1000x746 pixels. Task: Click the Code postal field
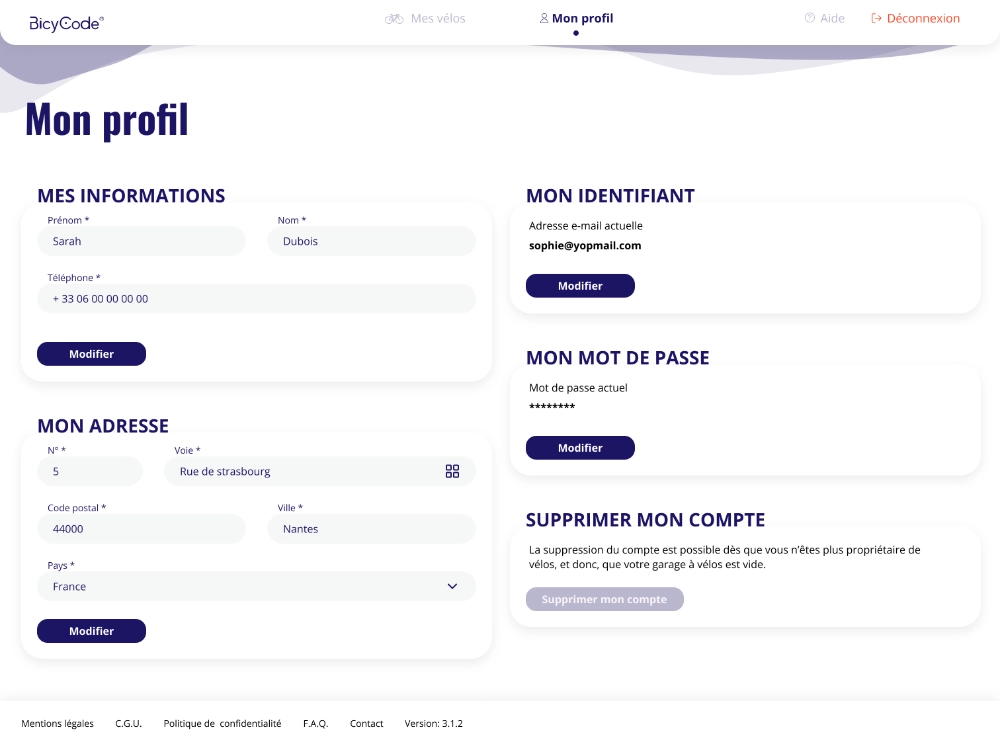coord(141,529)
